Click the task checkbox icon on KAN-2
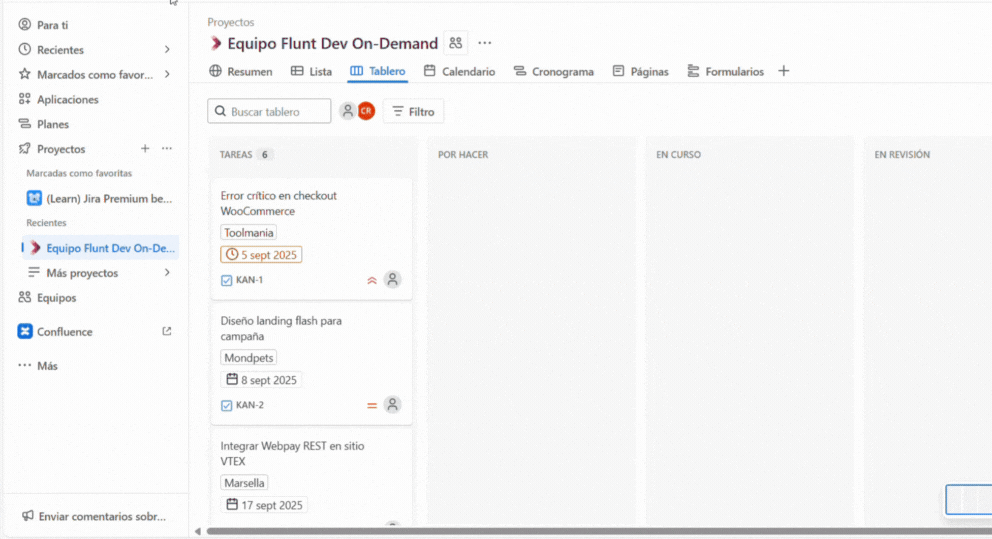Screen dimensions: 992x539 coord(227,406)
